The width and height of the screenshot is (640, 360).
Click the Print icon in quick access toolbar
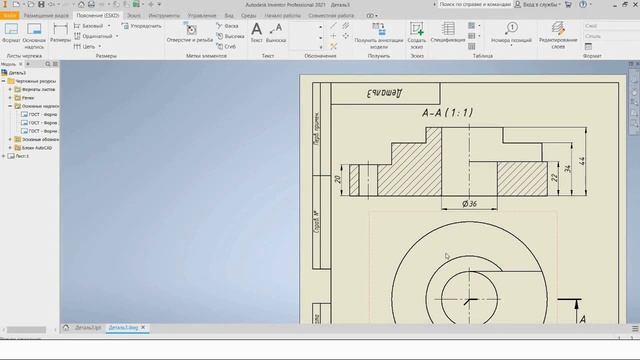tap(91, 4)
